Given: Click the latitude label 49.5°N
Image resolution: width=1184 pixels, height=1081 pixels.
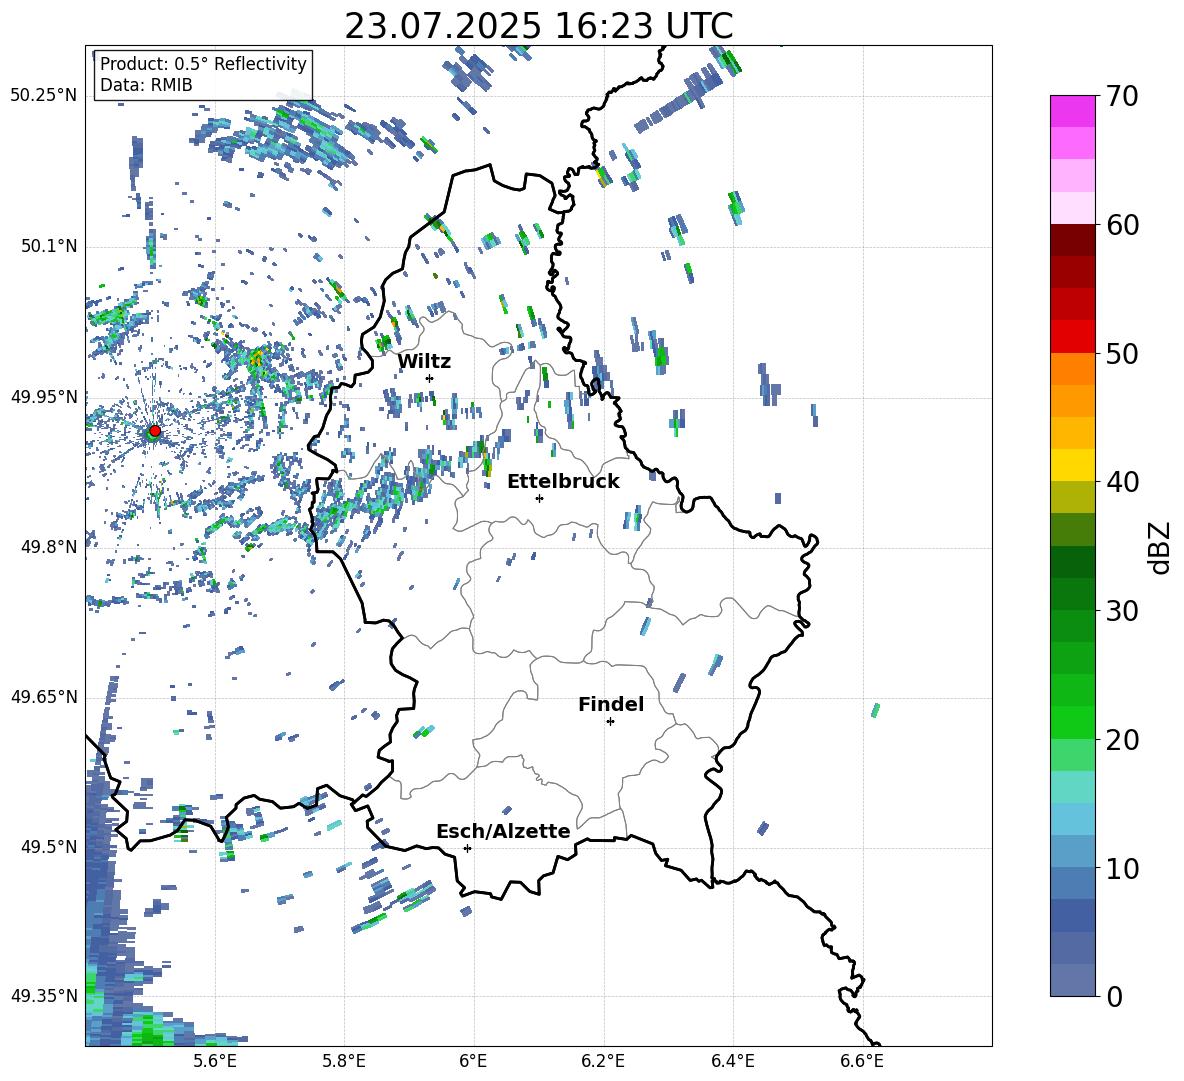Looking at the screenshot, I should point(48,846).
